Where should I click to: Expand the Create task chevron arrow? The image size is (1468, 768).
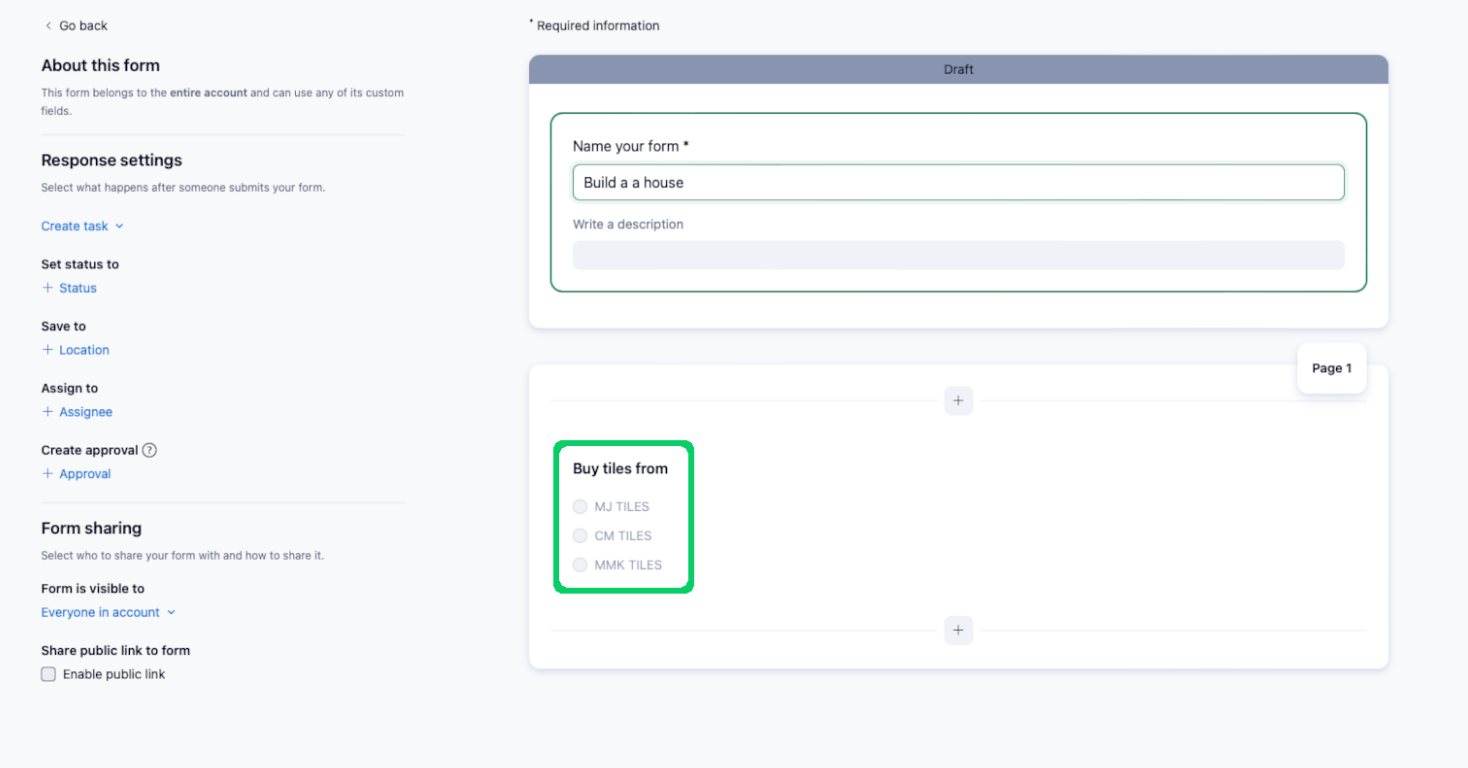[x=120, y=226]
